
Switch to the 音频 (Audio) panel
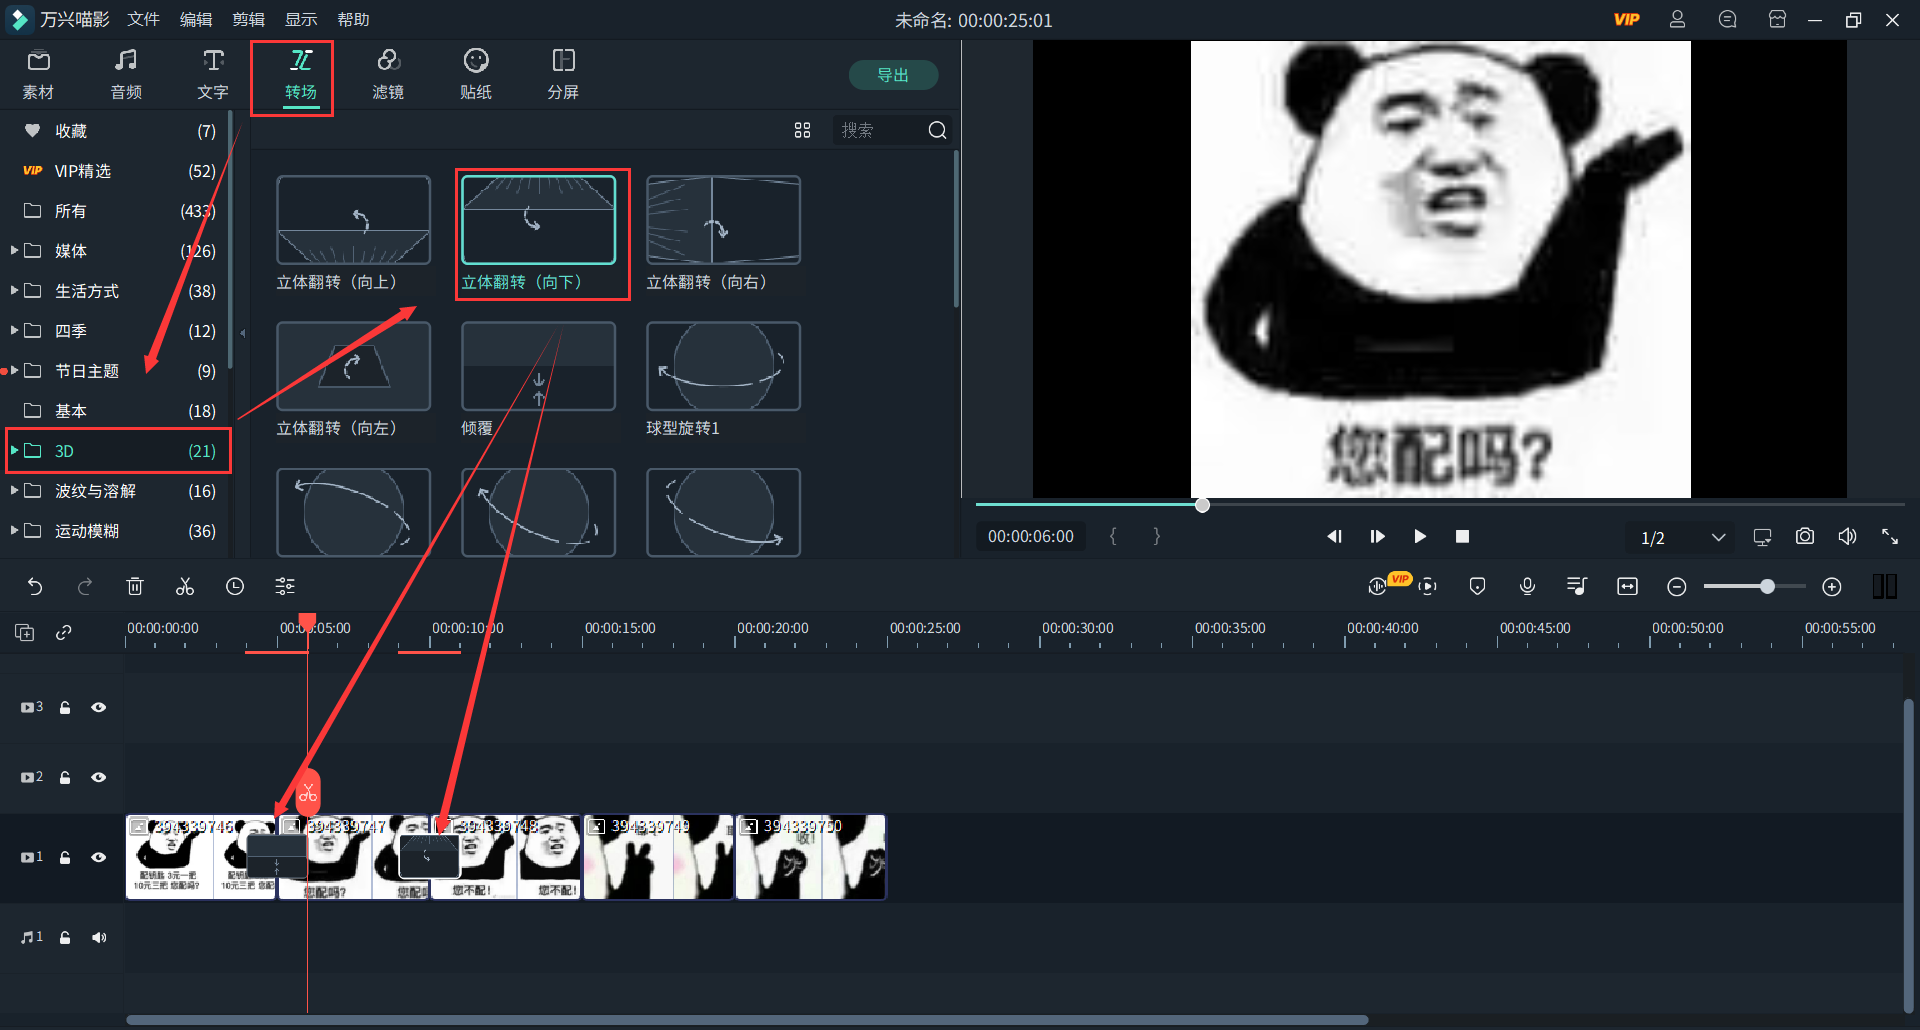[125, 73]
